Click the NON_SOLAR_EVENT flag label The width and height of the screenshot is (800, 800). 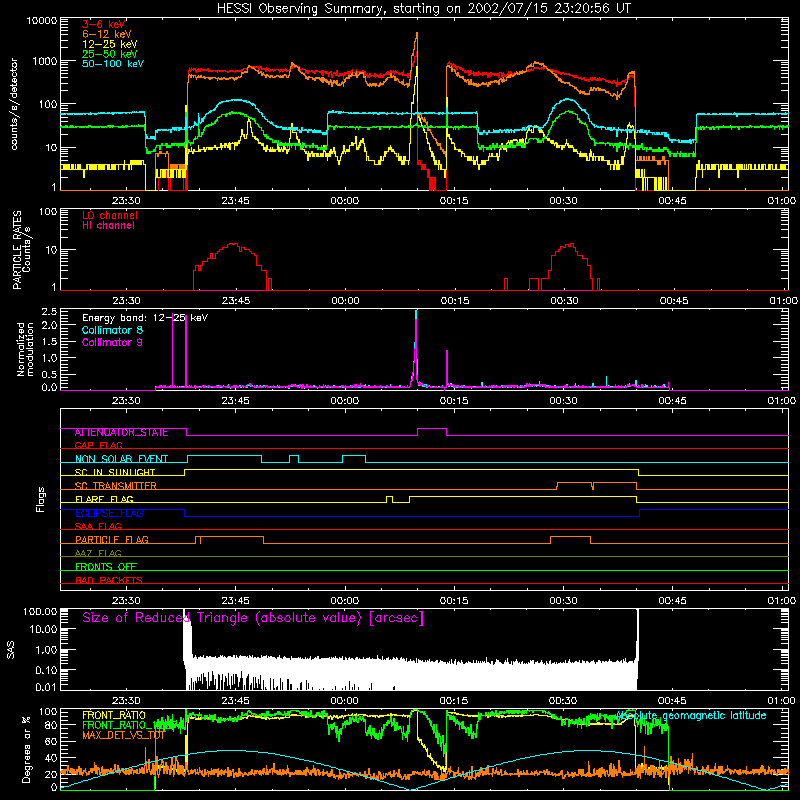pos(121,459)
